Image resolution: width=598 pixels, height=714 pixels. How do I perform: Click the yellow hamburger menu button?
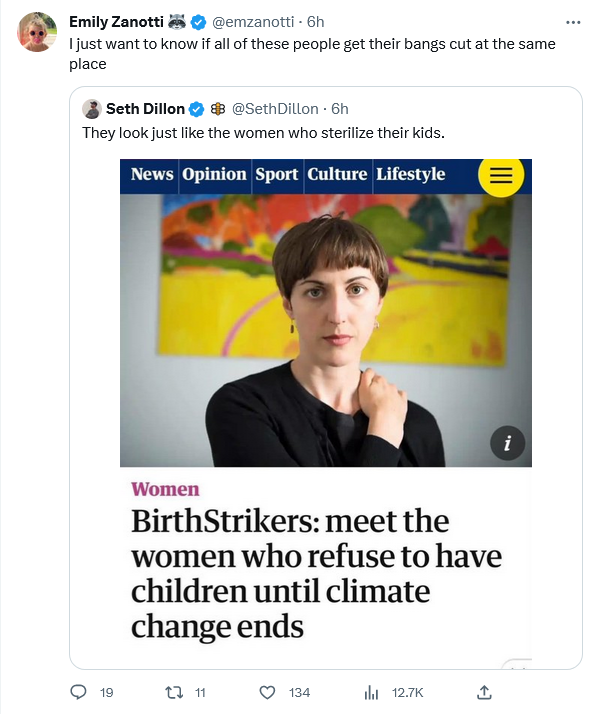click(x=501, y=175)
